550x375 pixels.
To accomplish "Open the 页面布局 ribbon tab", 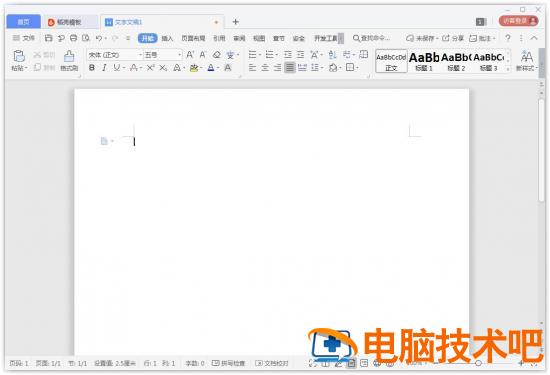I will click(193, 38).
